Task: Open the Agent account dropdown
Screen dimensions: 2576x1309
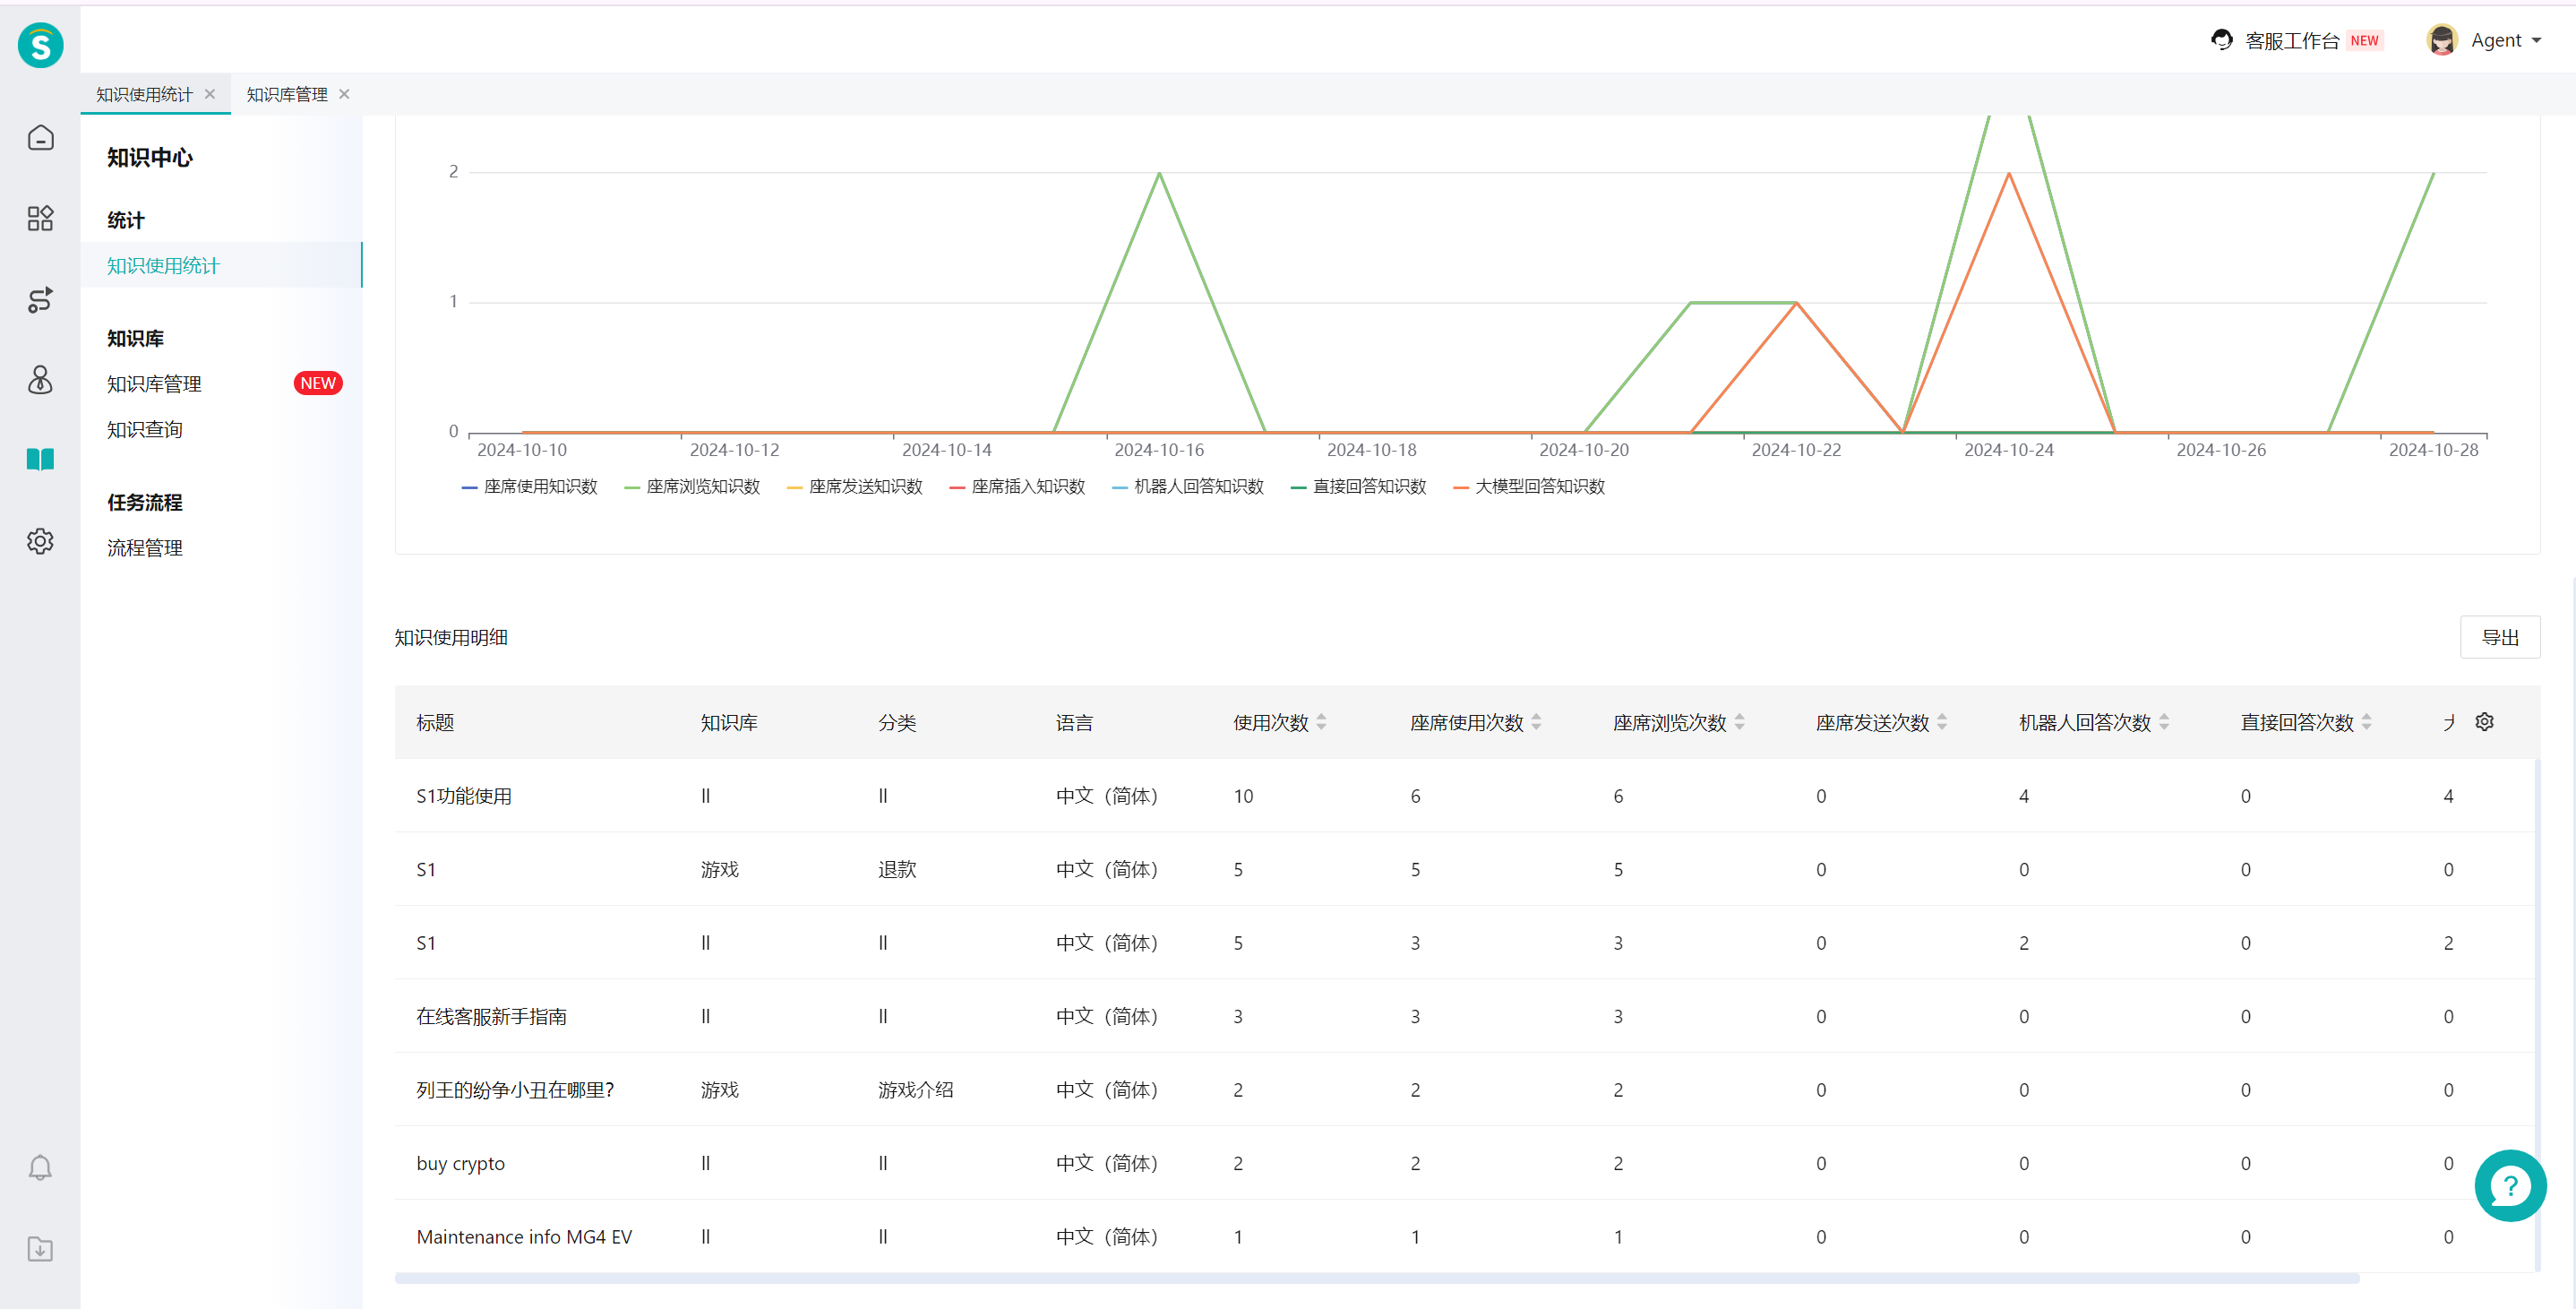Action: [2505, 40]
